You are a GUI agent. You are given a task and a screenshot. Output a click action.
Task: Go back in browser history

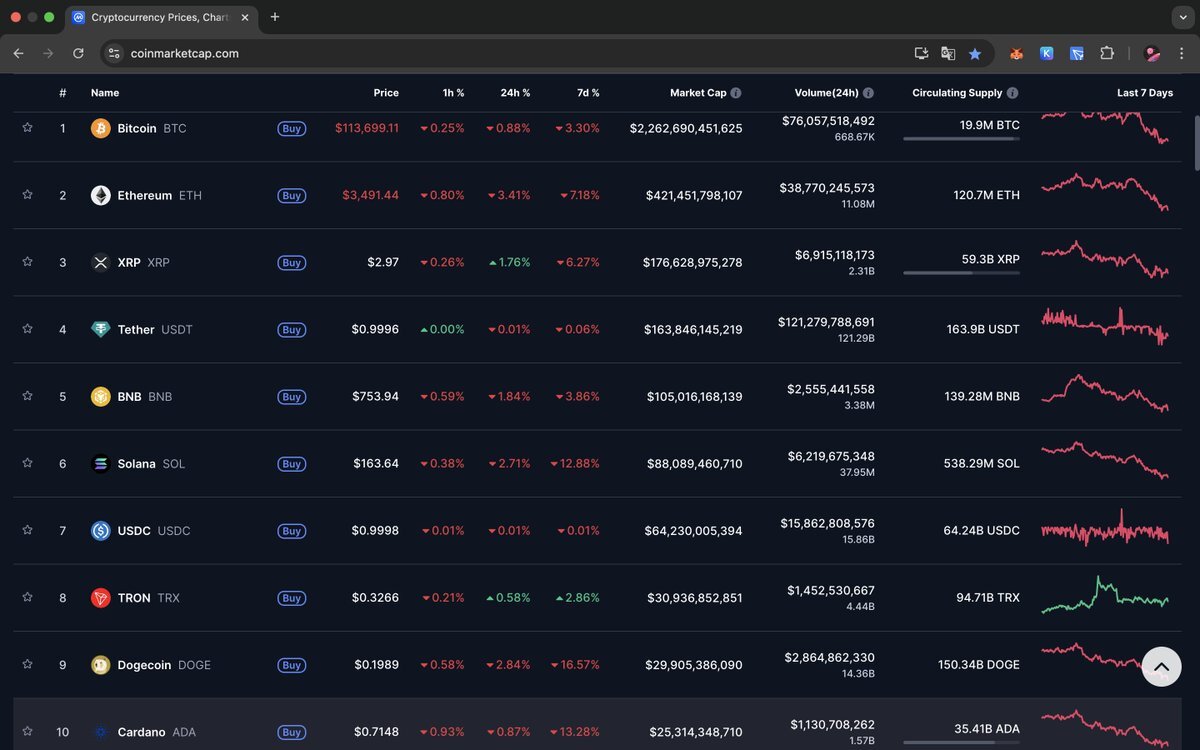click(18, 53)
